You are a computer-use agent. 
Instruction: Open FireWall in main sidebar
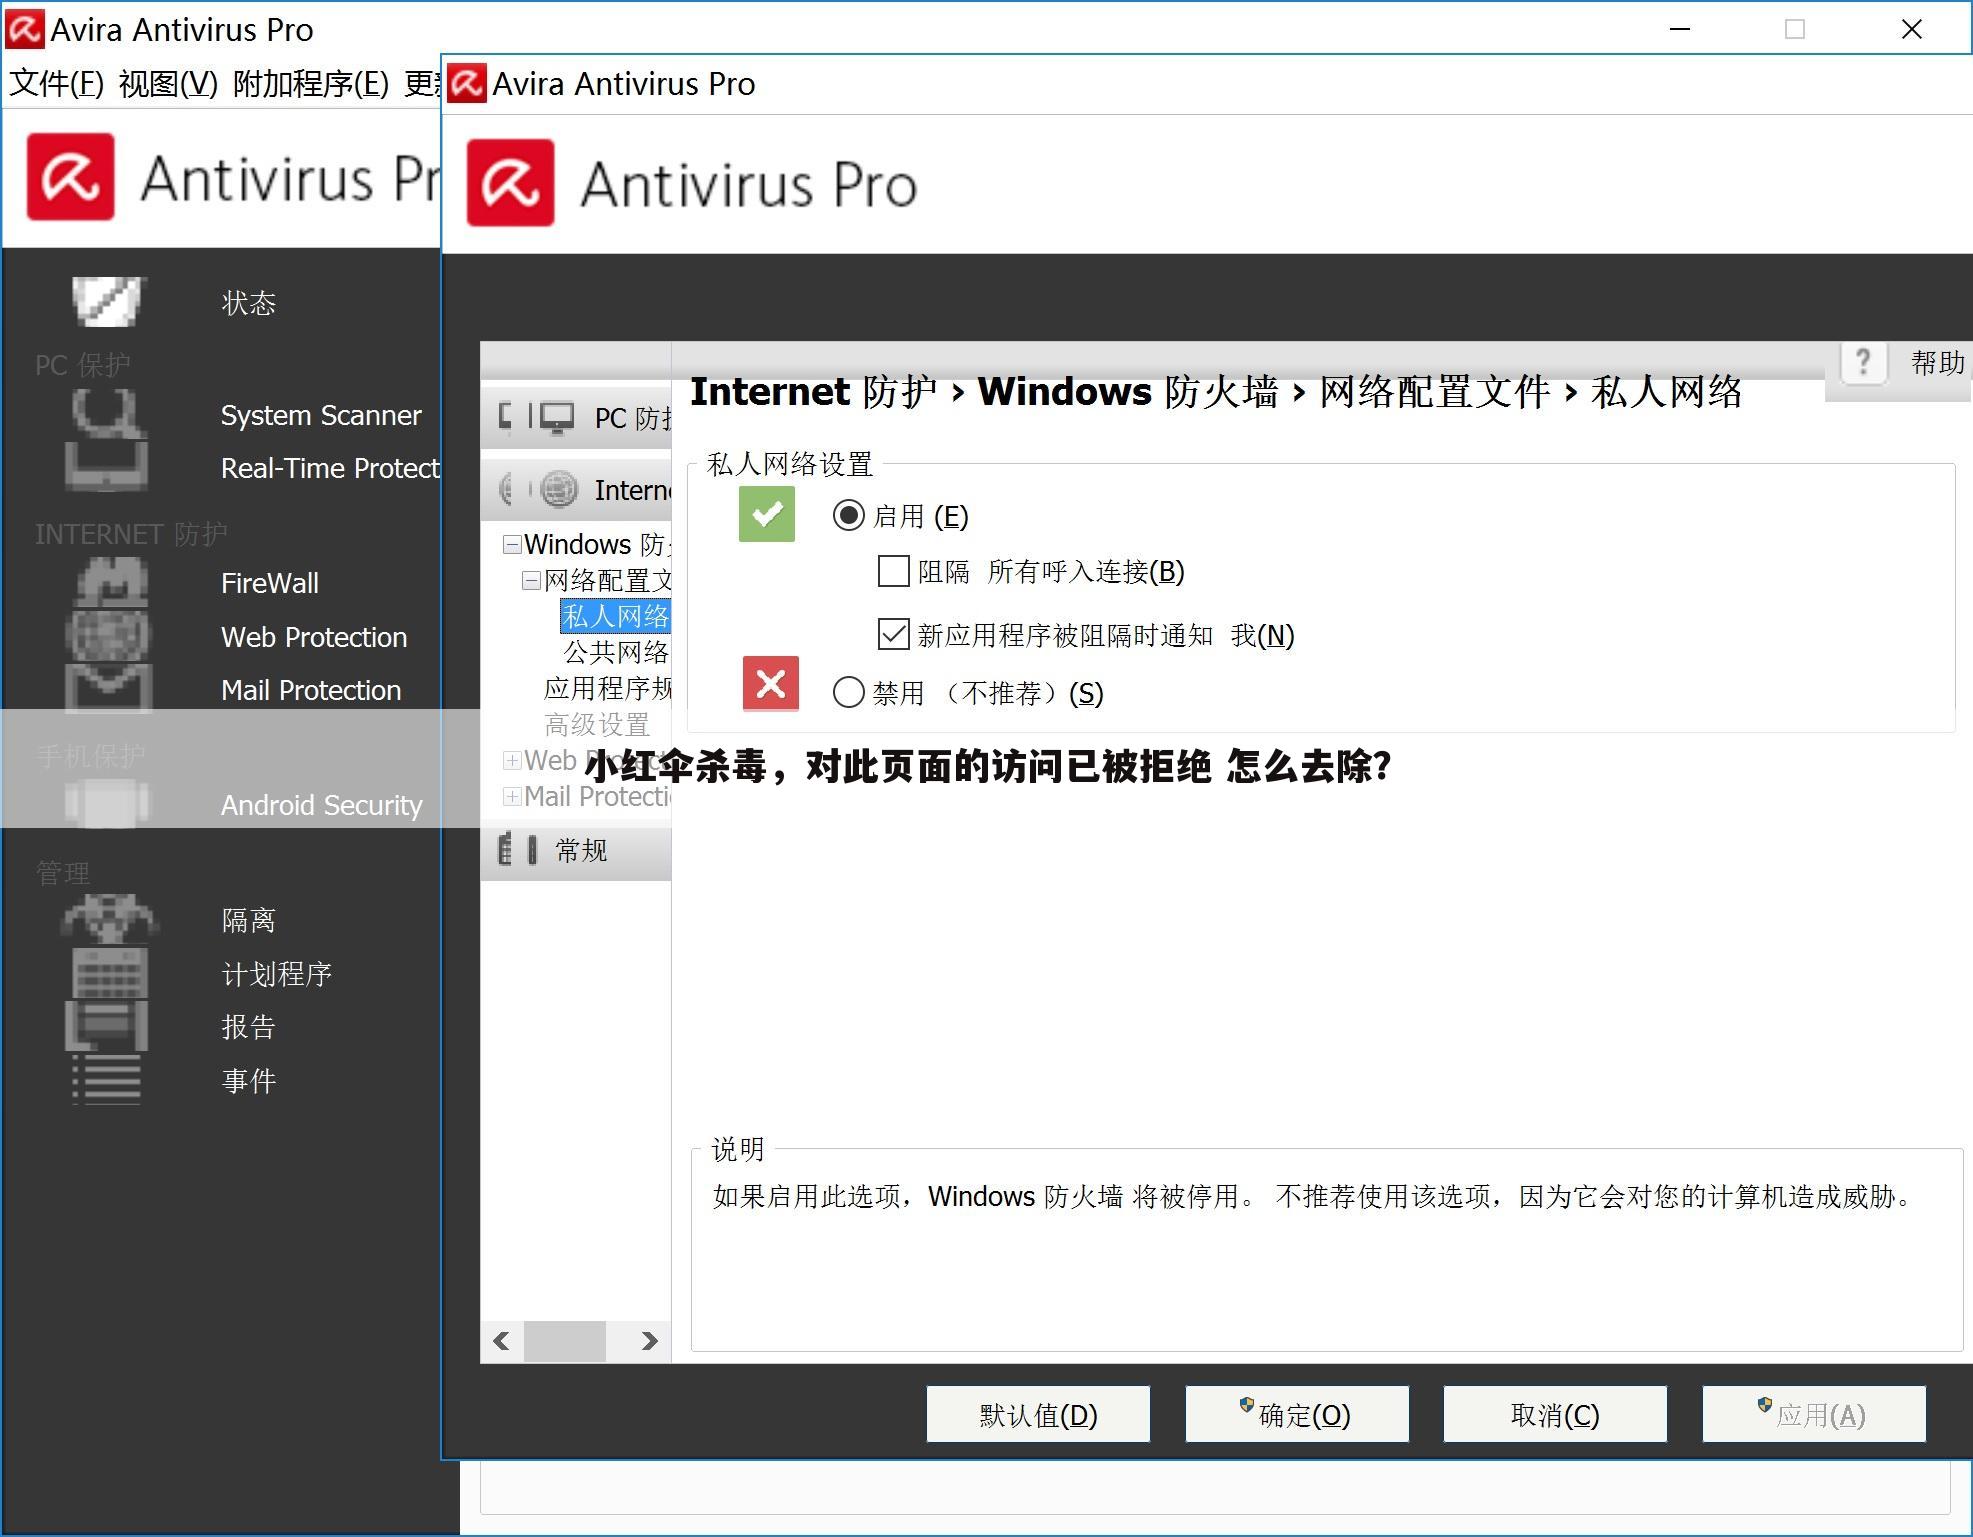270,583
